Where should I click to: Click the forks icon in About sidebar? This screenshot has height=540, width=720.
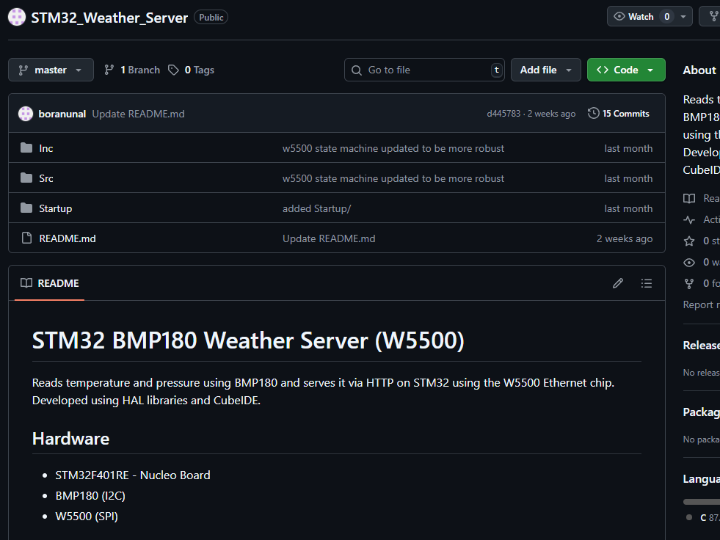(689, 284)
